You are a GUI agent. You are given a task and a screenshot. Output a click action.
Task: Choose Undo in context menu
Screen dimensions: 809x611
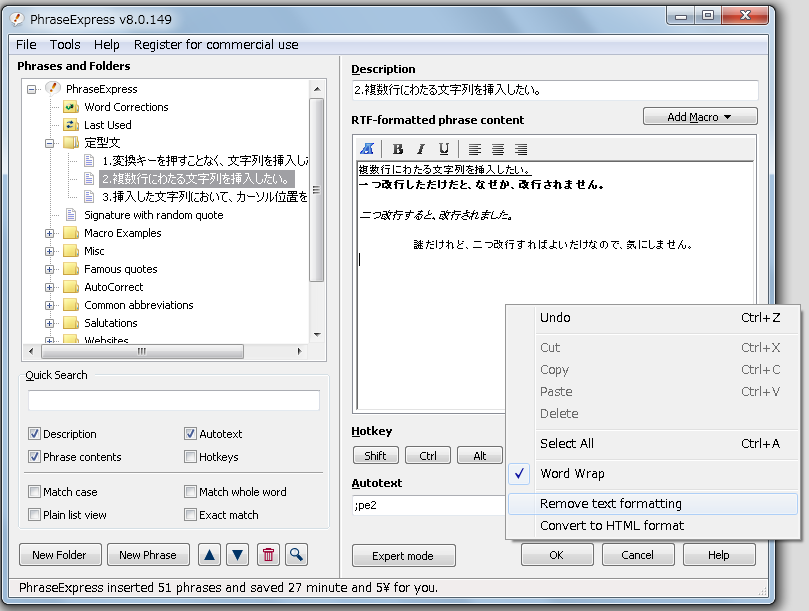click(x=653, y=317)
